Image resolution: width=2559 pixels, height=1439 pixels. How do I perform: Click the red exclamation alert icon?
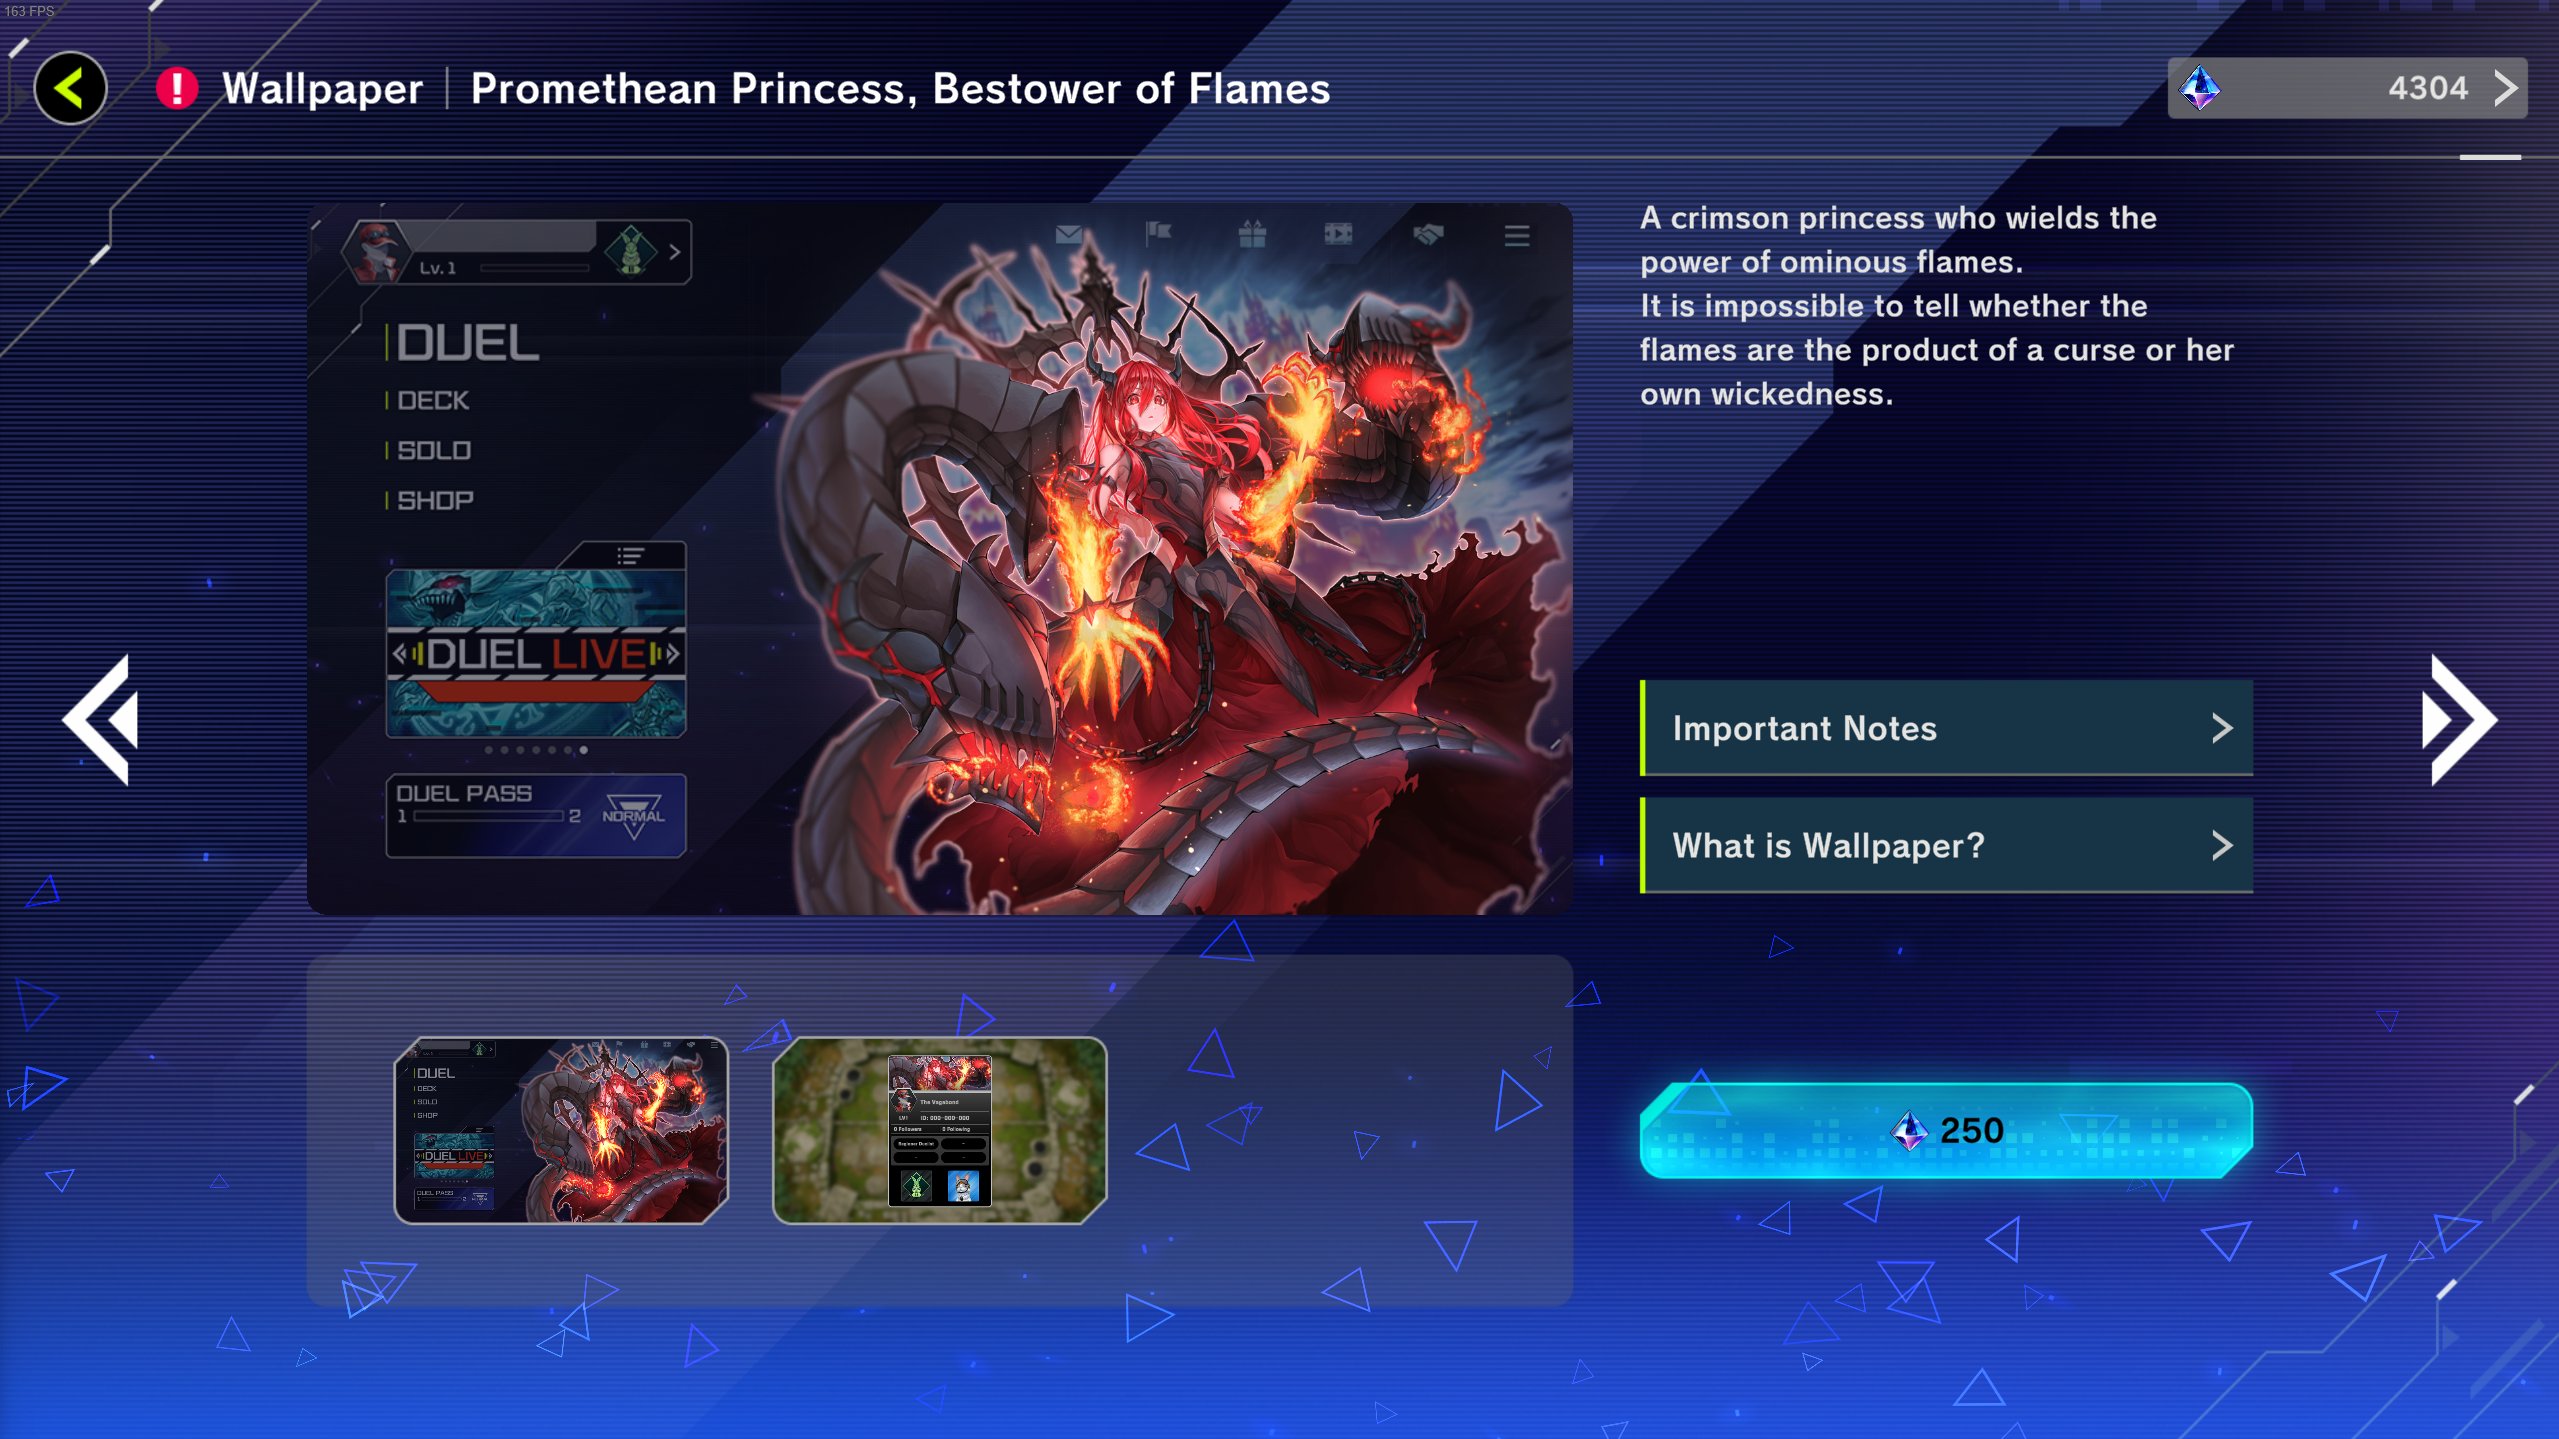tap(177, 88)
